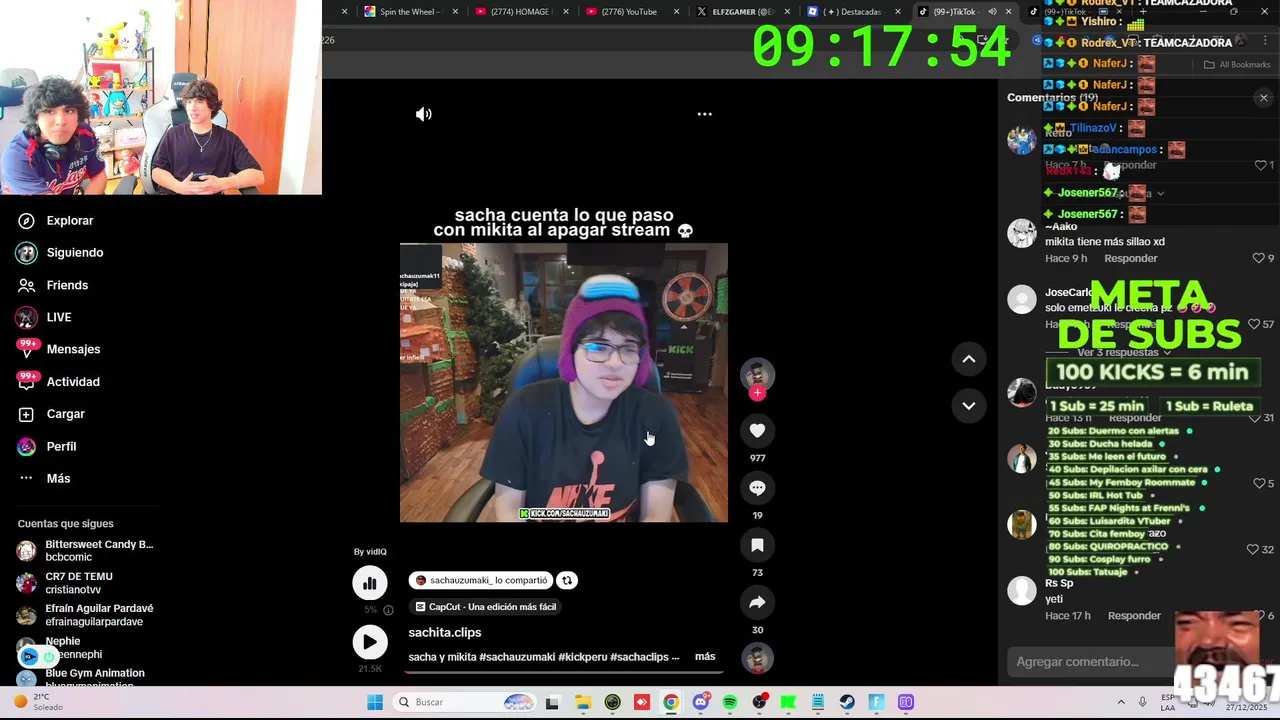Click the #kickperu hashtag in the caption

click(x=582, y=657)
